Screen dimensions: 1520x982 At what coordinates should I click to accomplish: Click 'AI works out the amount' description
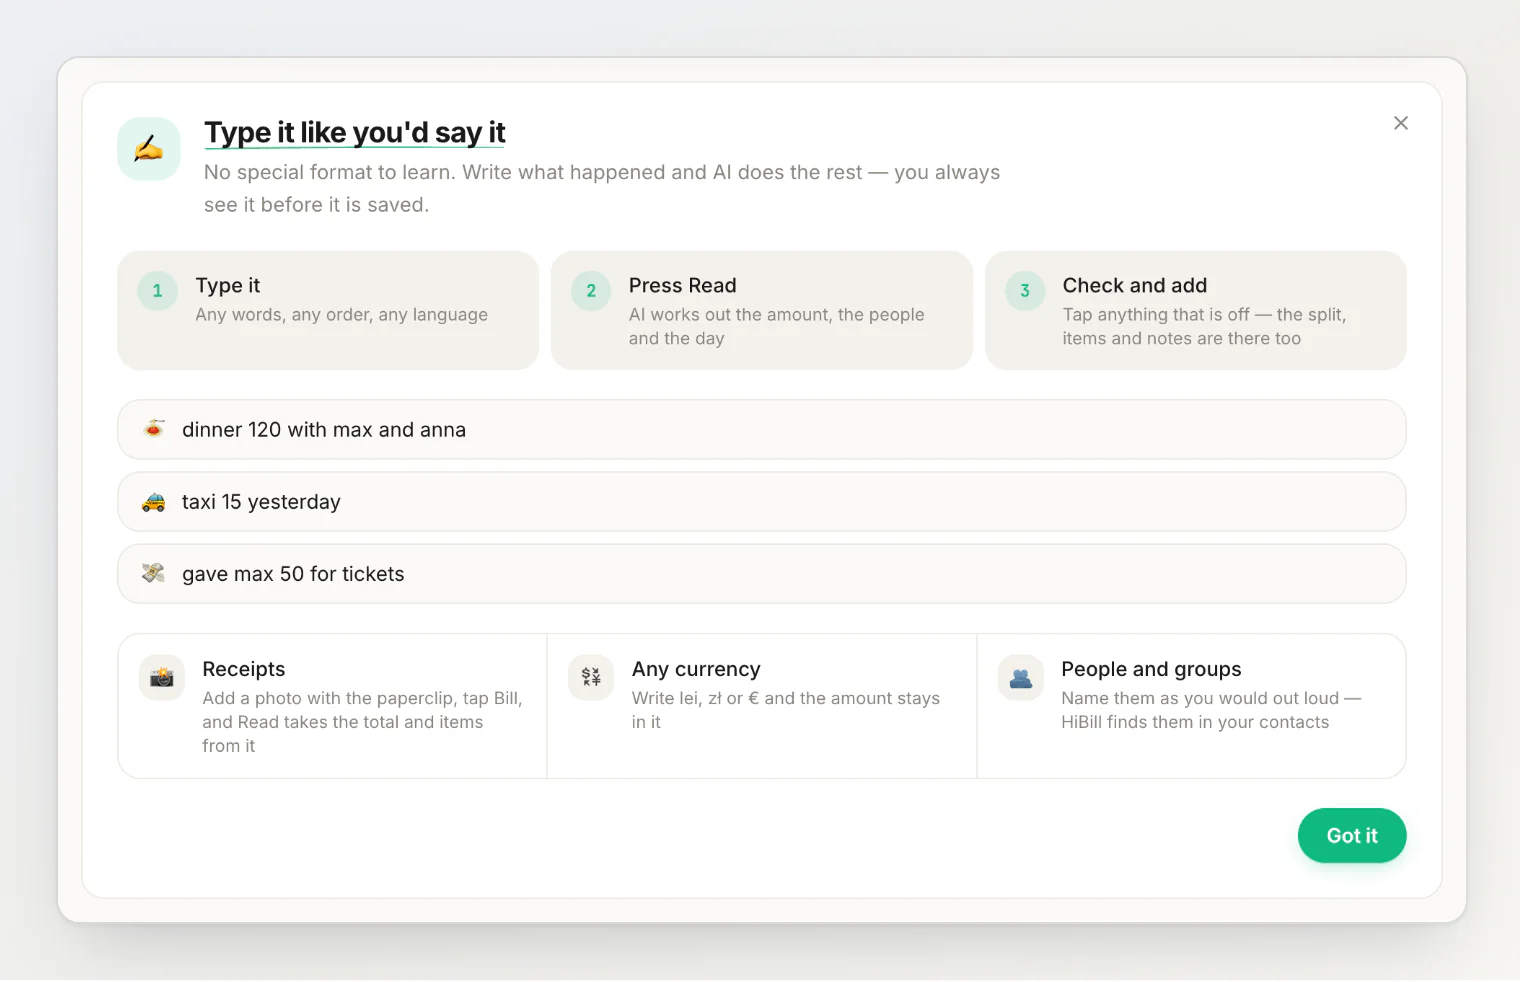tap(777, 327)
